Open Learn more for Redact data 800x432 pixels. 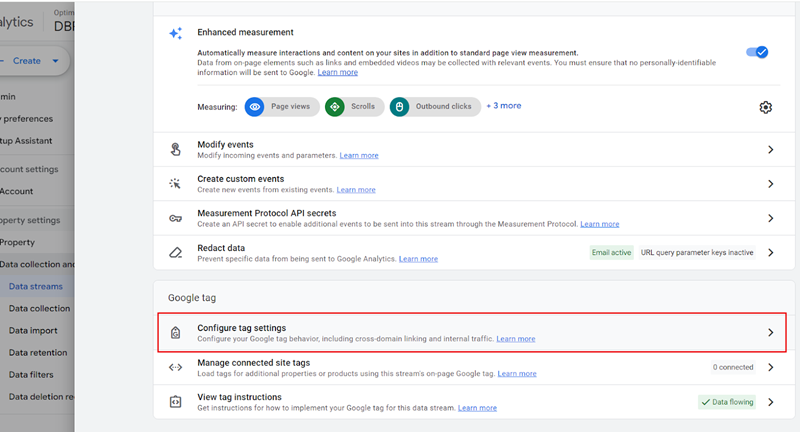(418, 259)
